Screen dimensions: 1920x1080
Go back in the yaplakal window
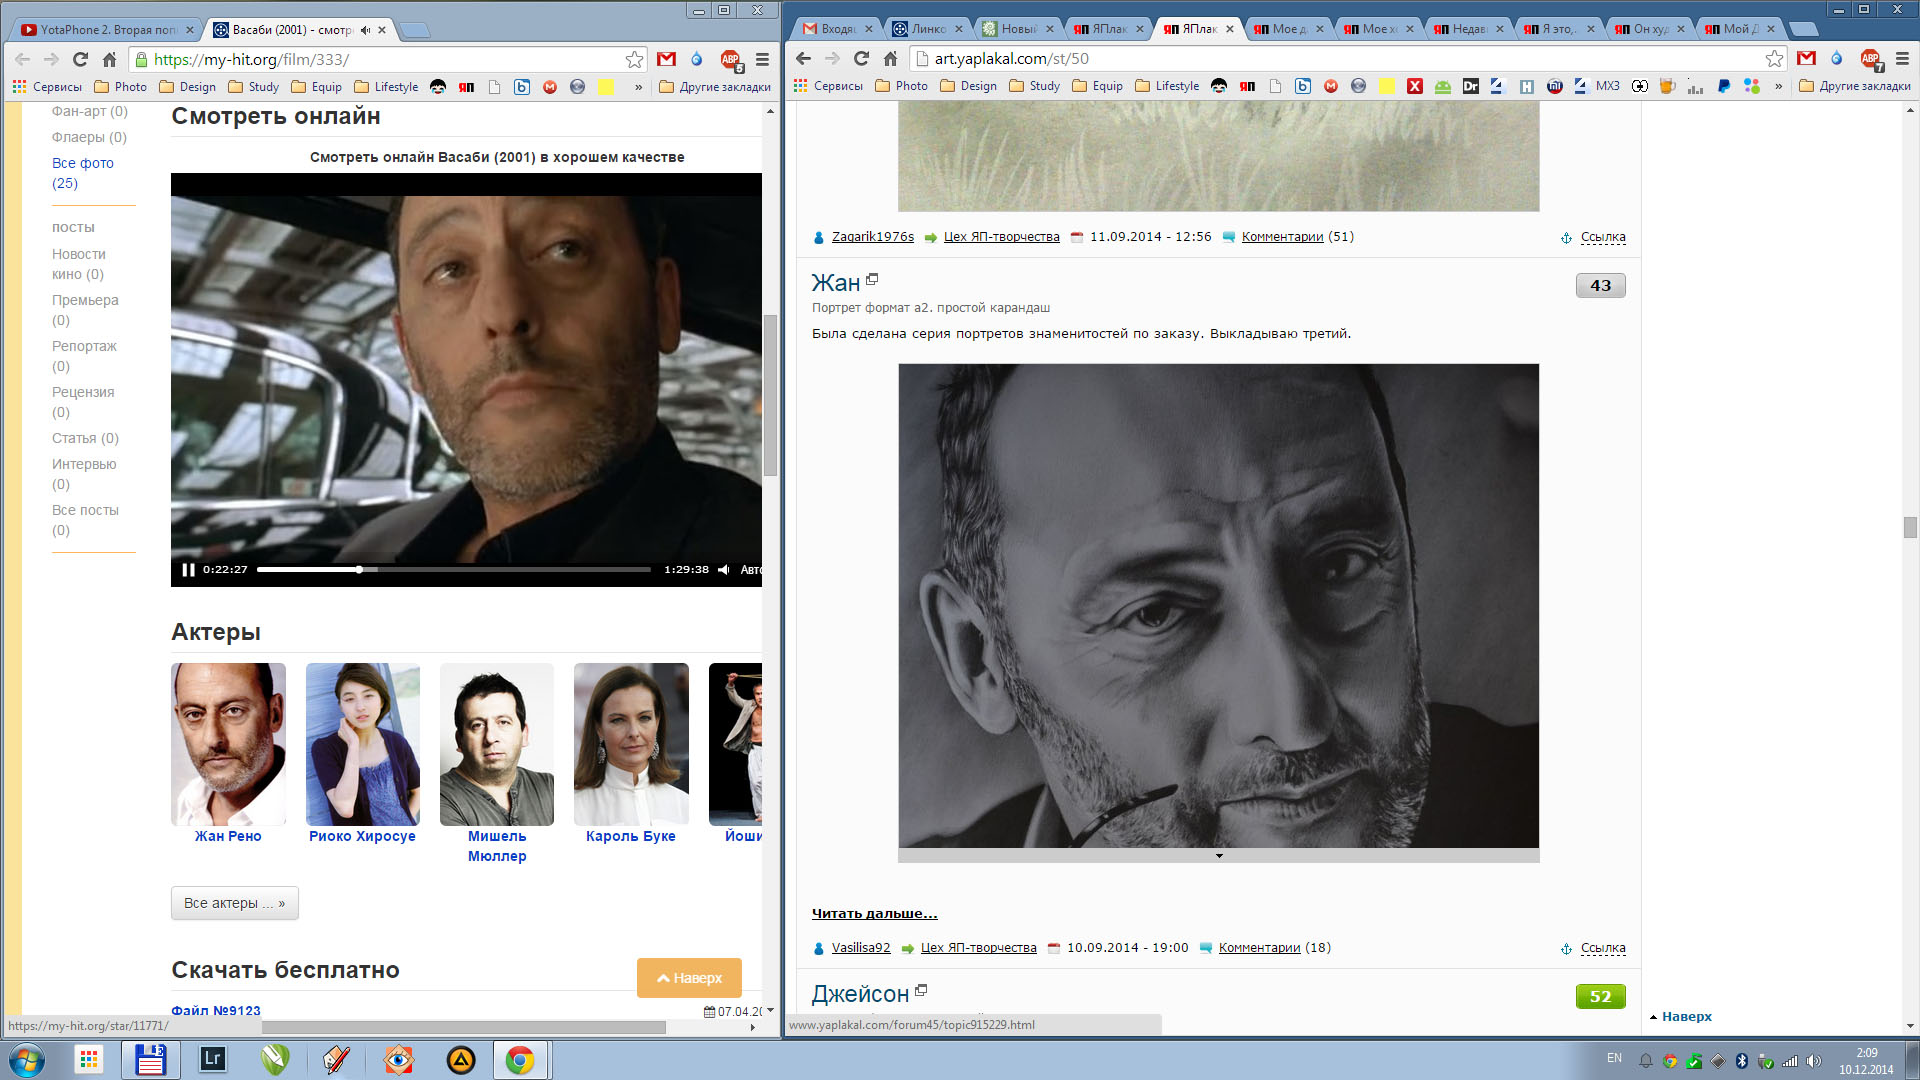click(x=803, y=59)
